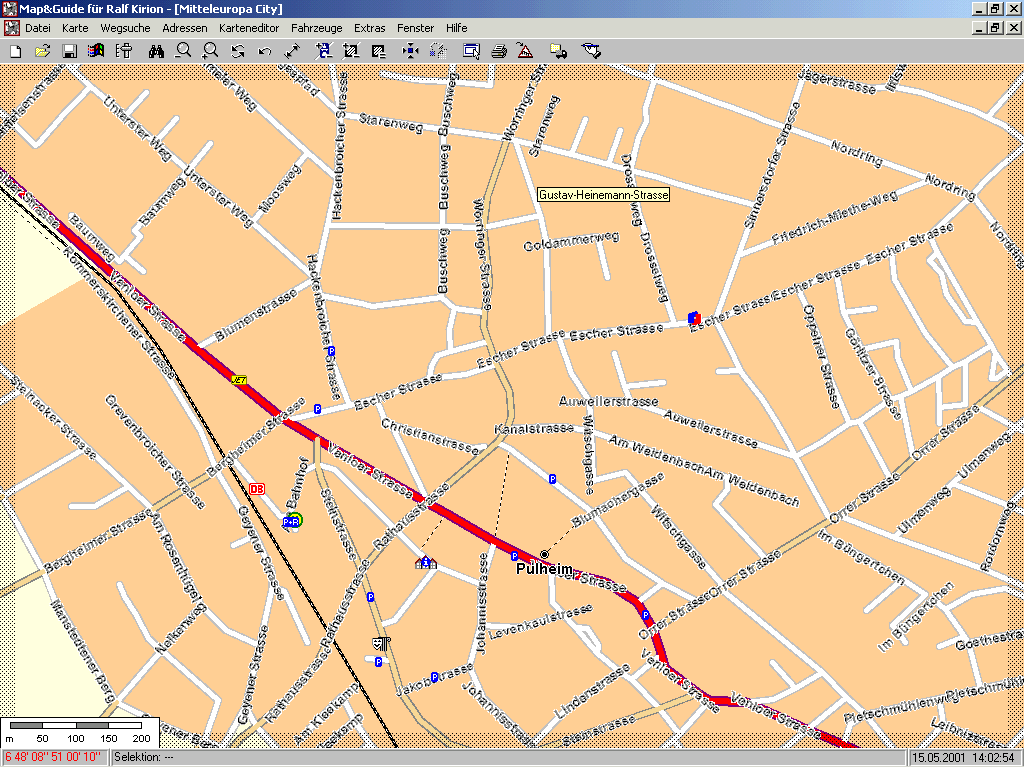Click the red coordinates readout in status bar
This screenshot has height=768, width=1024.
coord(55,758)
